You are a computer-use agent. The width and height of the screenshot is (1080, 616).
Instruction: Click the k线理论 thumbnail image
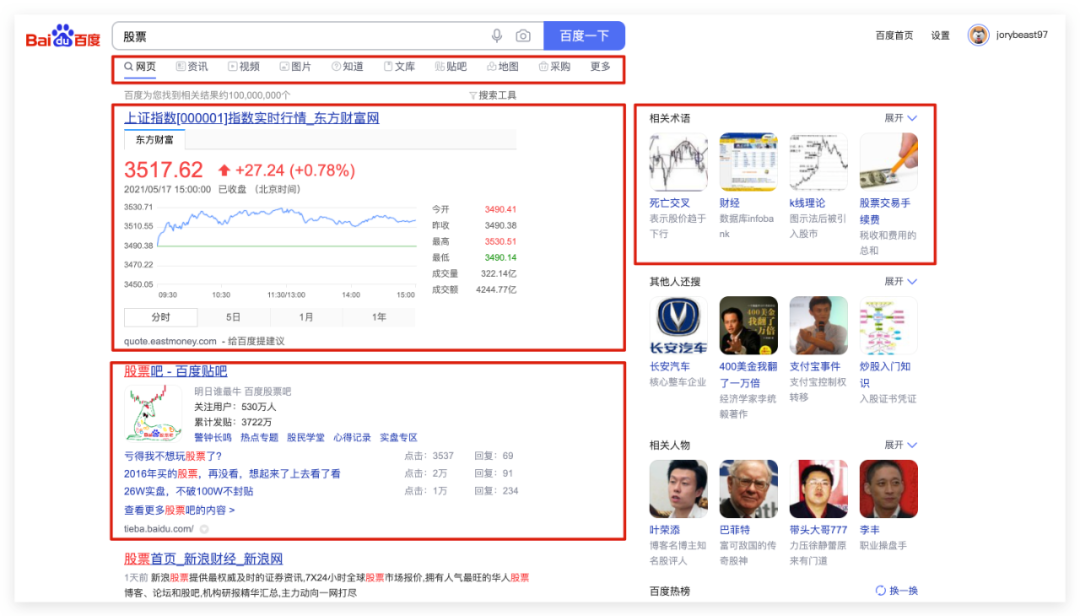(x=818, y=162)
